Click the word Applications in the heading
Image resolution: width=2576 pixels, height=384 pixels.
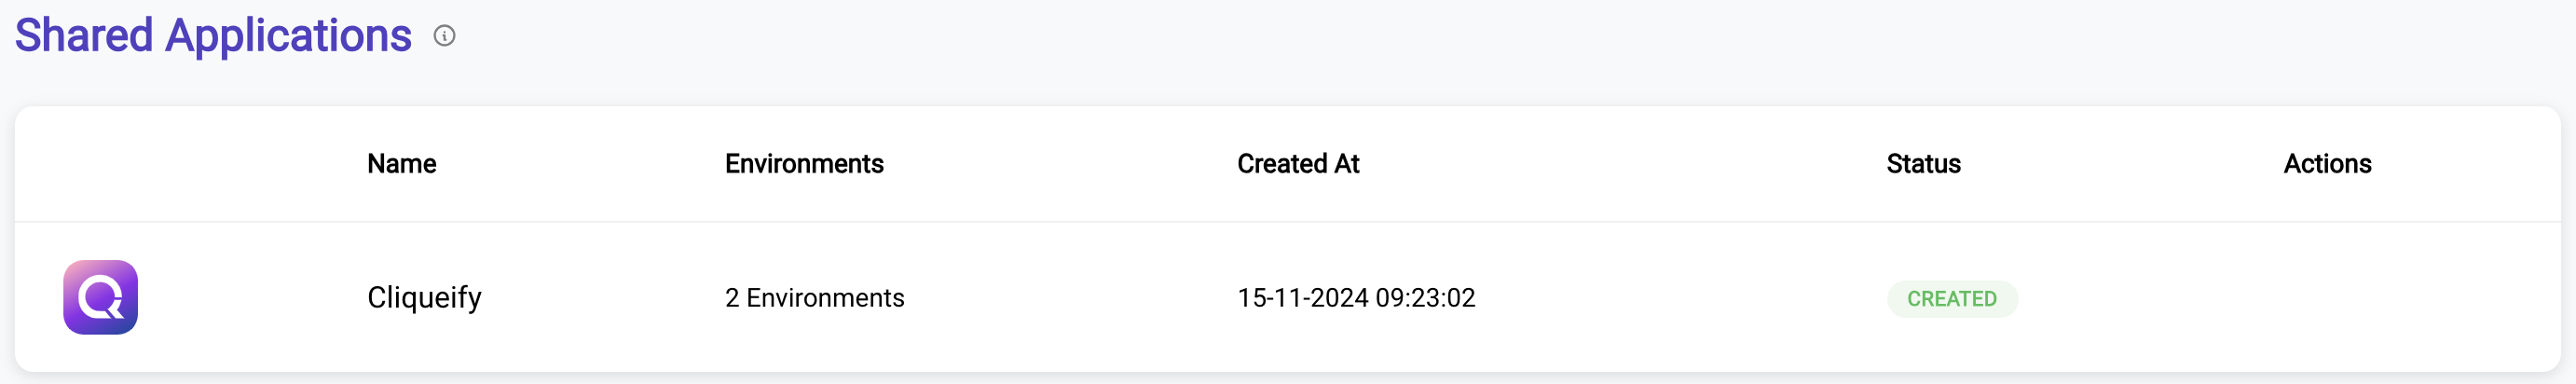click(x=288, y=38)
